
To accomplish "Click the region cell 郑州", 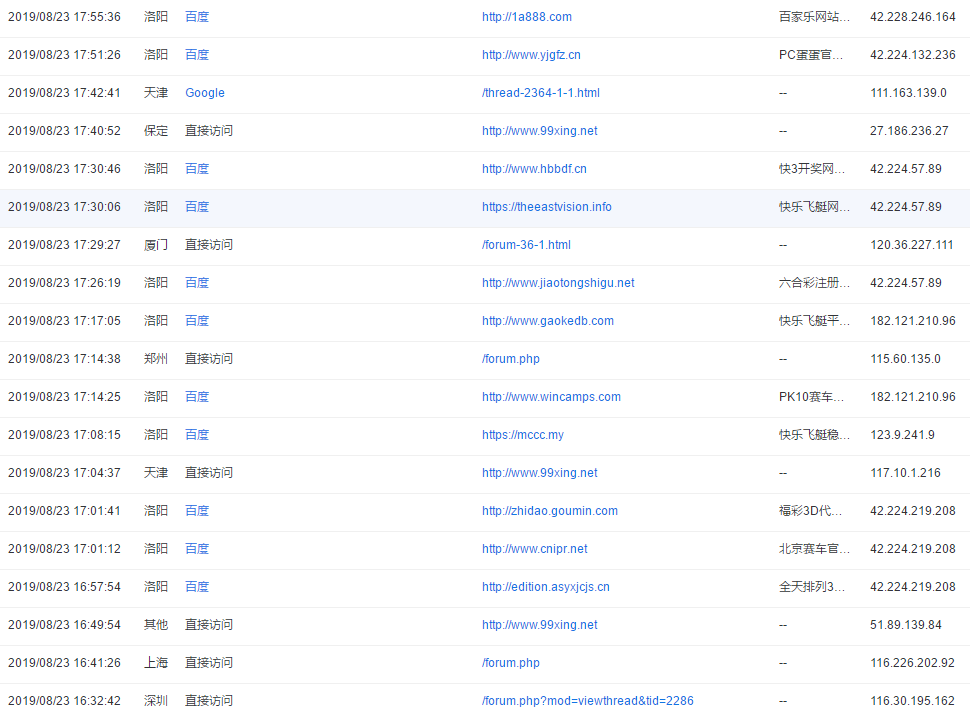I will (156, 359).
